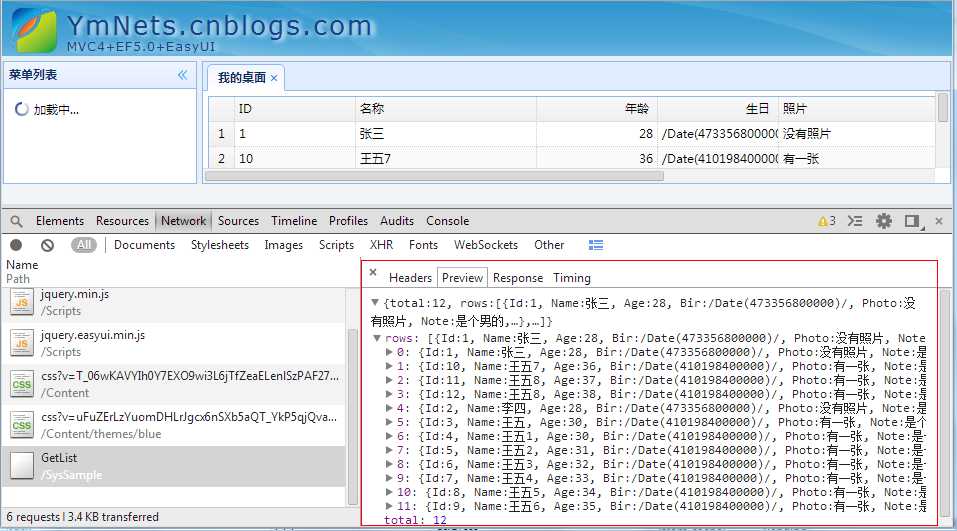
Task: Expand row 0 with Id:1
Action: click(x=389, y=352)
